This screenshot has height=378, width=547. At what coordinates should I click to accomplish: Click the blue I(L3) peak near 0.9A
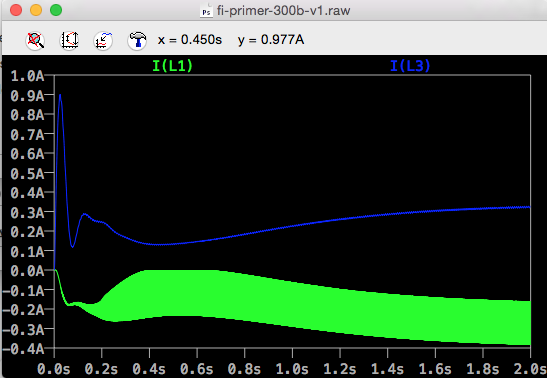(60, 95)
